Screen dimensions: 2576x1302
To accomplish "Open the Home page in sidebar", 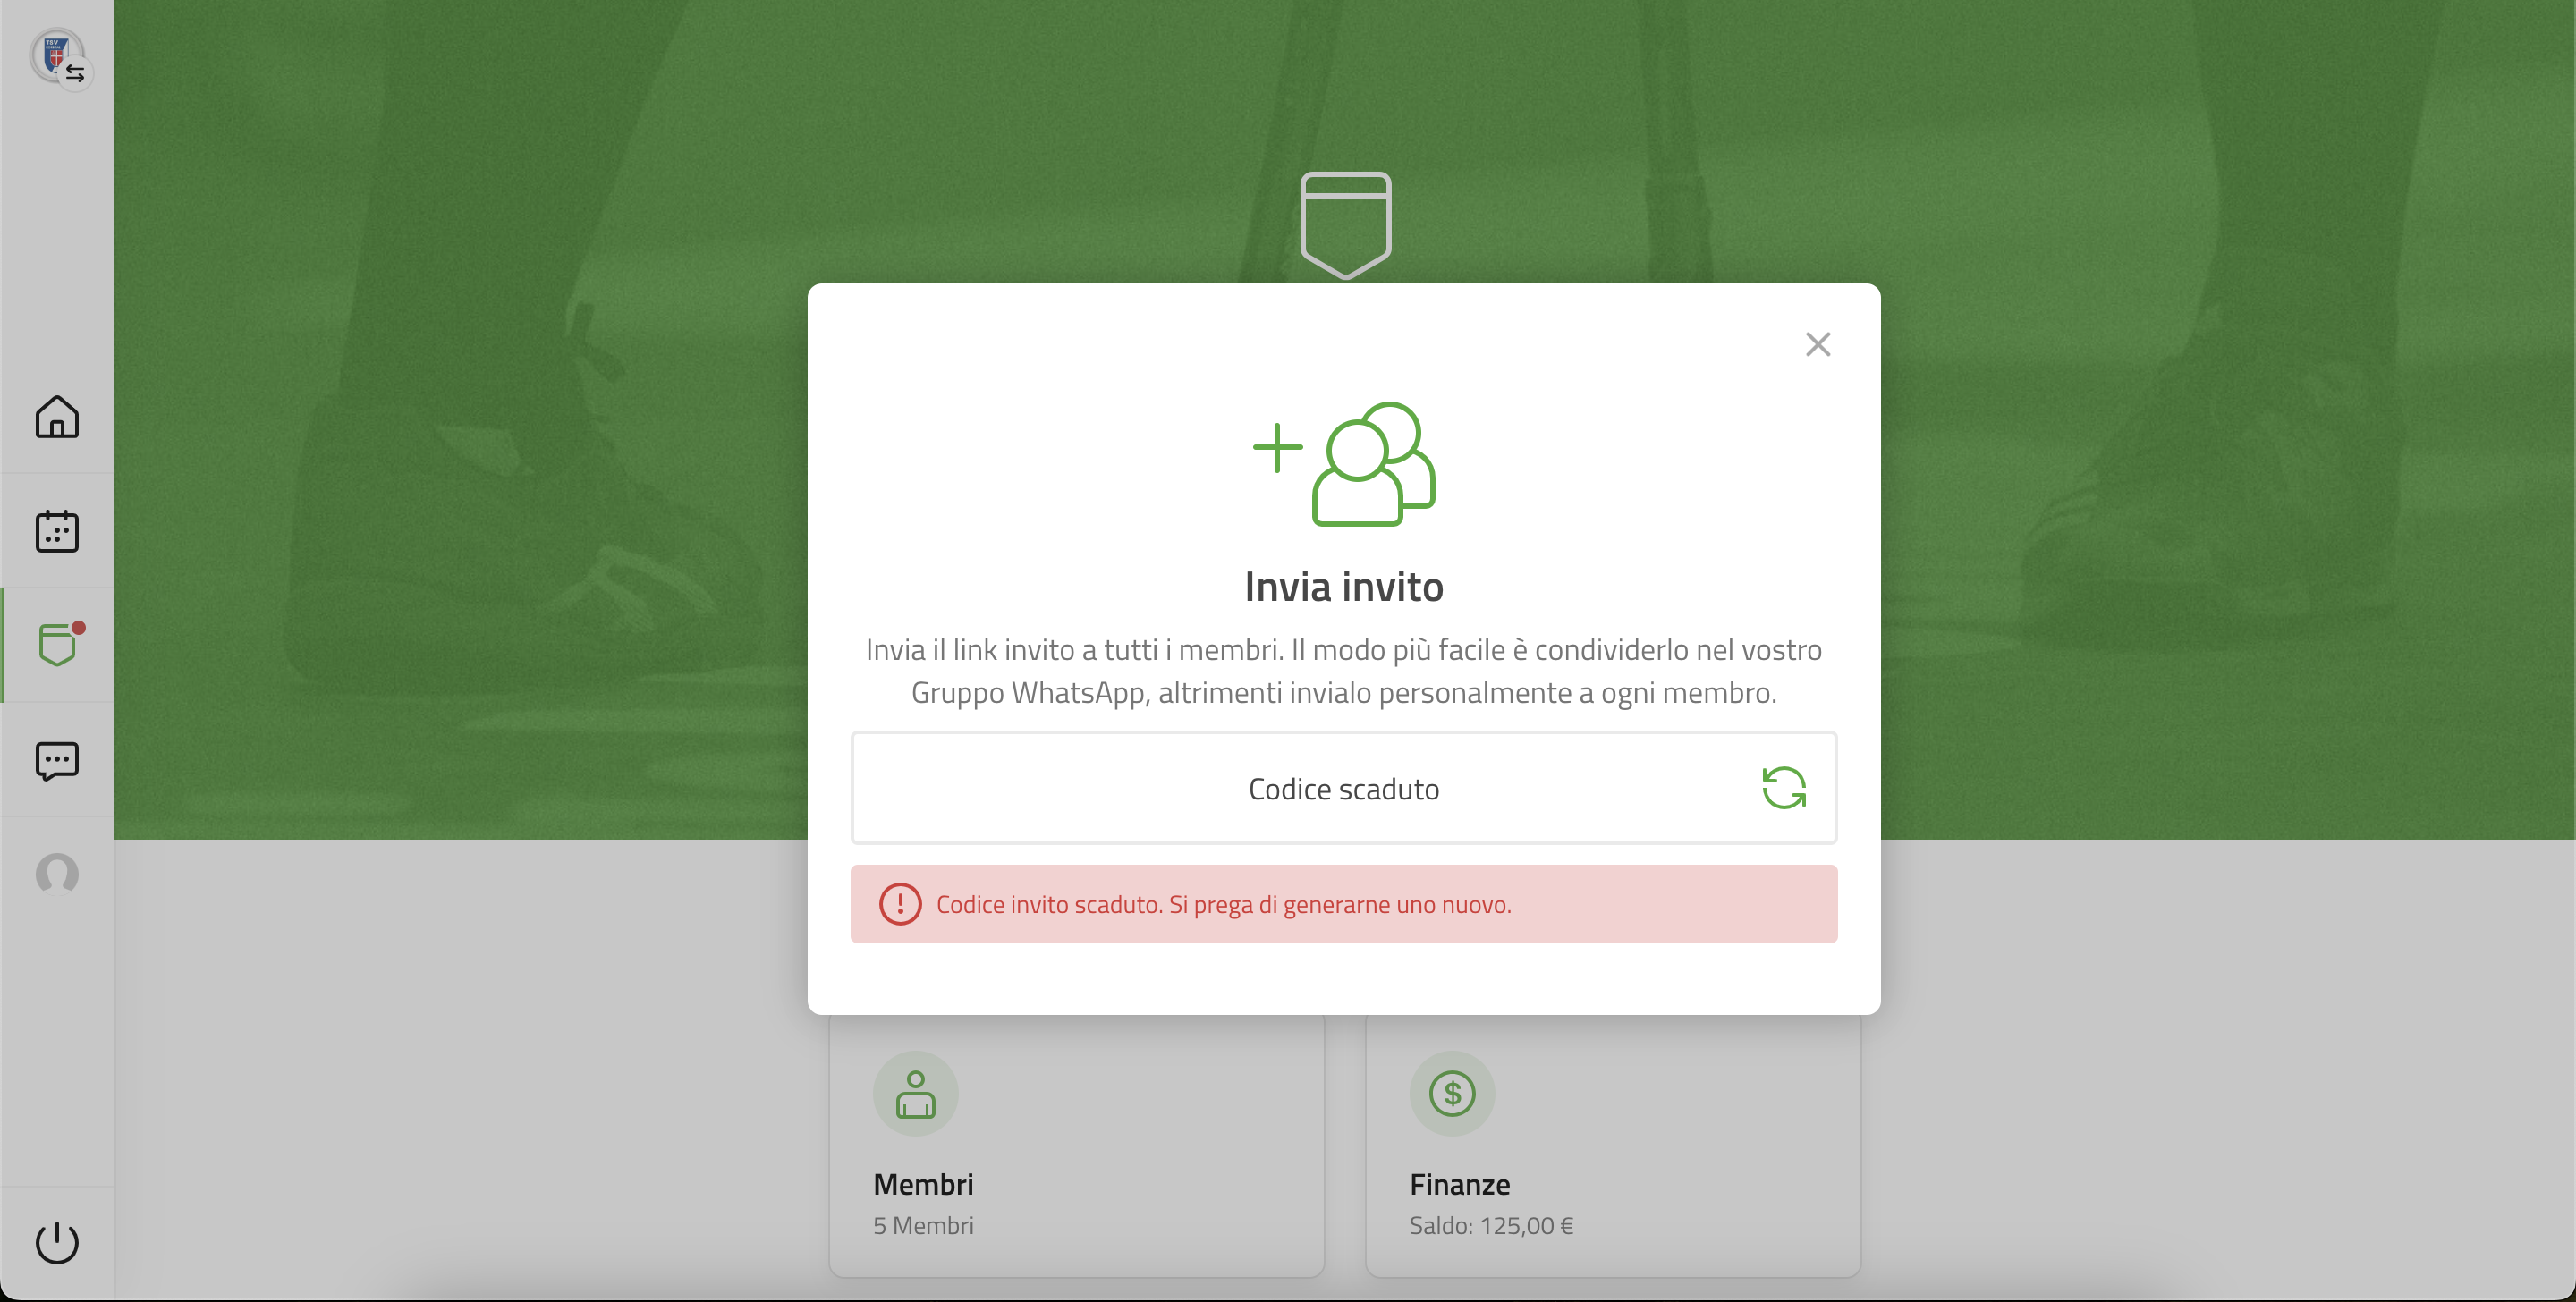I will pos(57,417).
